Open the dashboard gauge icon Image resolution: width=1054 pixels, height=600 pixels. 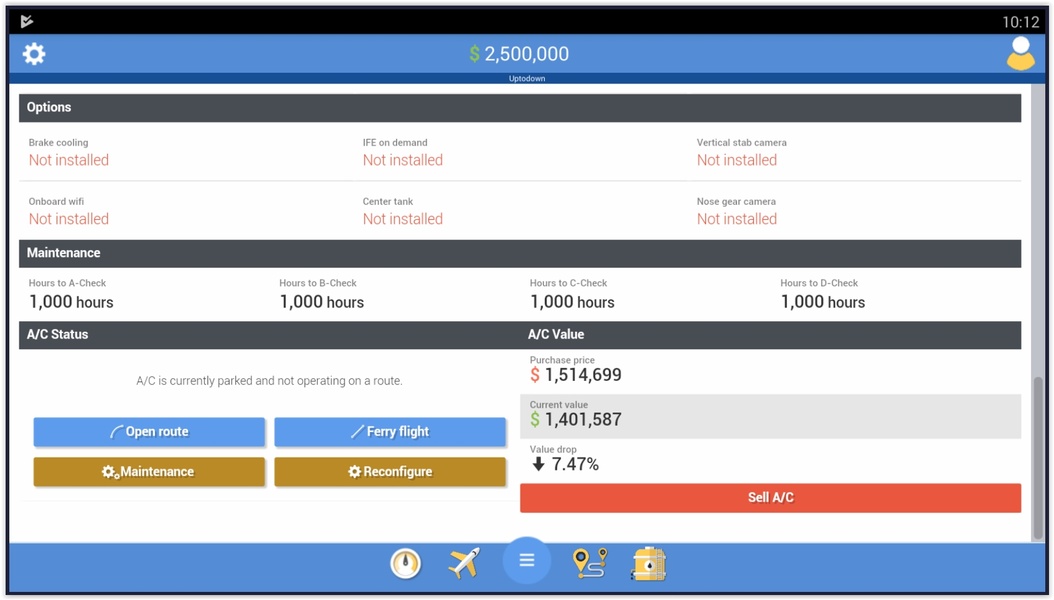point(405,563)
